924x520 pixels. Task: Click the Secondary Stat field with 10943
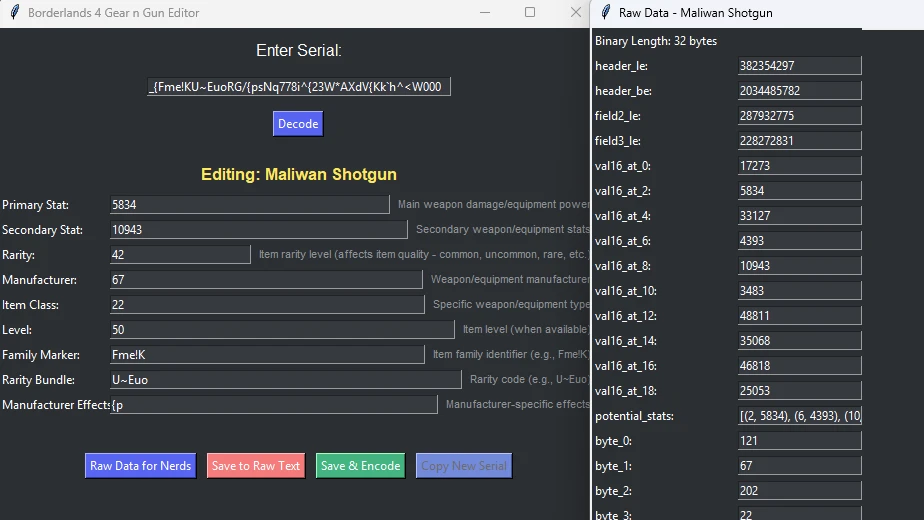point(259,230)
